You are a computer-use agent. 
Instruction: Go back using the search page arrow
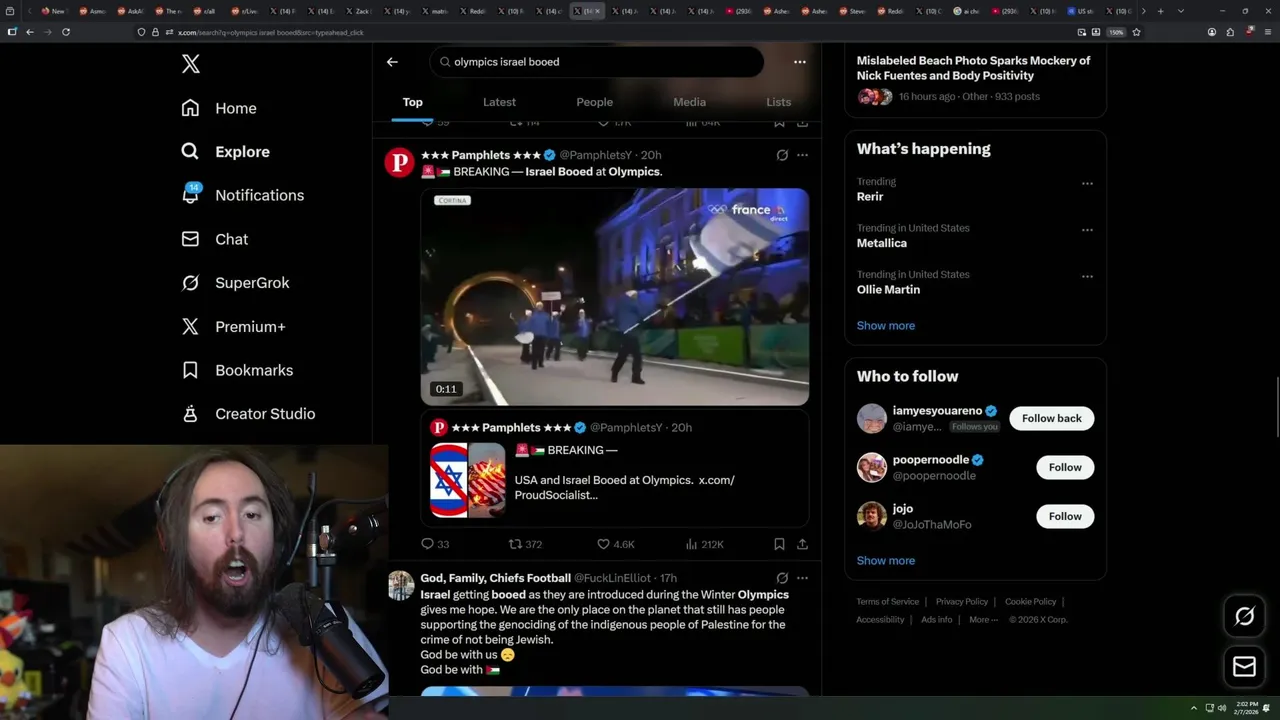coord(392,62)
